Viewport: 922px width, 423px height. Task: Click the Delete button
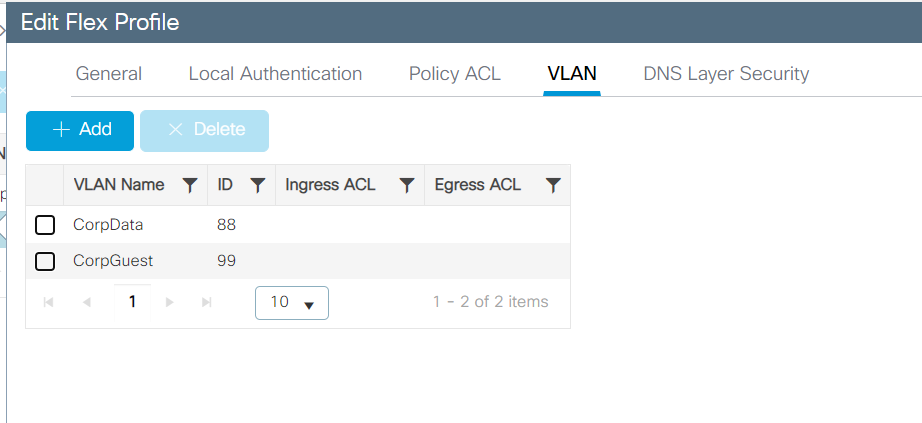(205, 131)
